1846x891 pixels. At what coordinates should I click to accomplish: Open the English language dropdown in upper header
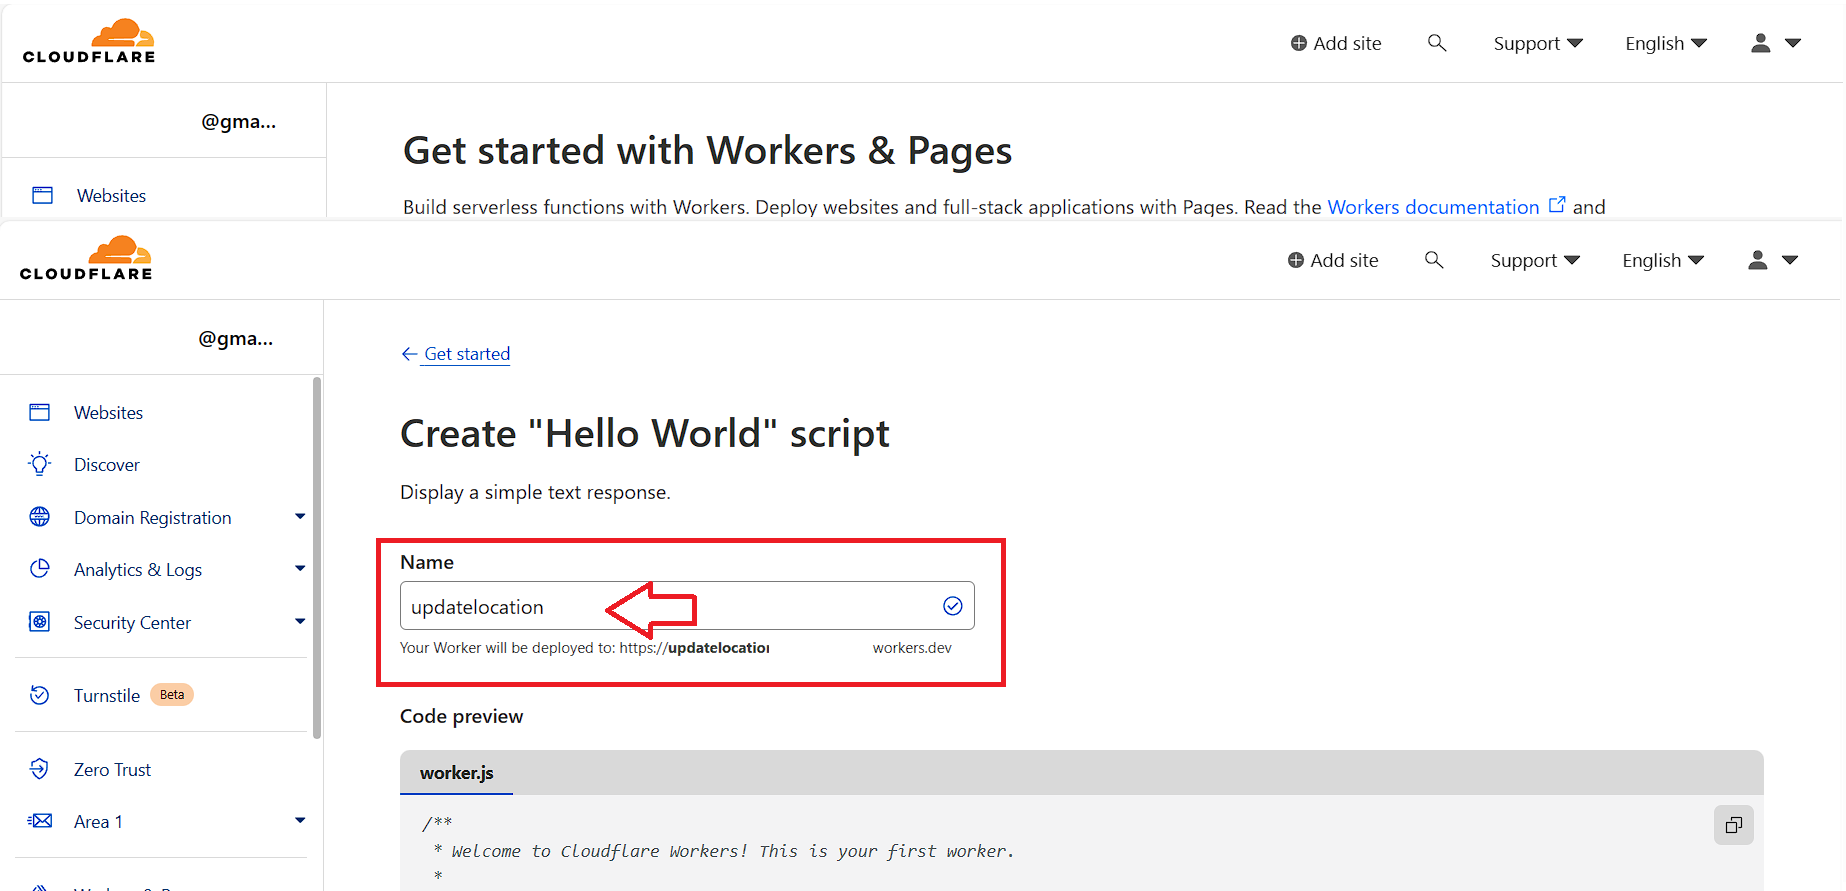coord(1666,43)
